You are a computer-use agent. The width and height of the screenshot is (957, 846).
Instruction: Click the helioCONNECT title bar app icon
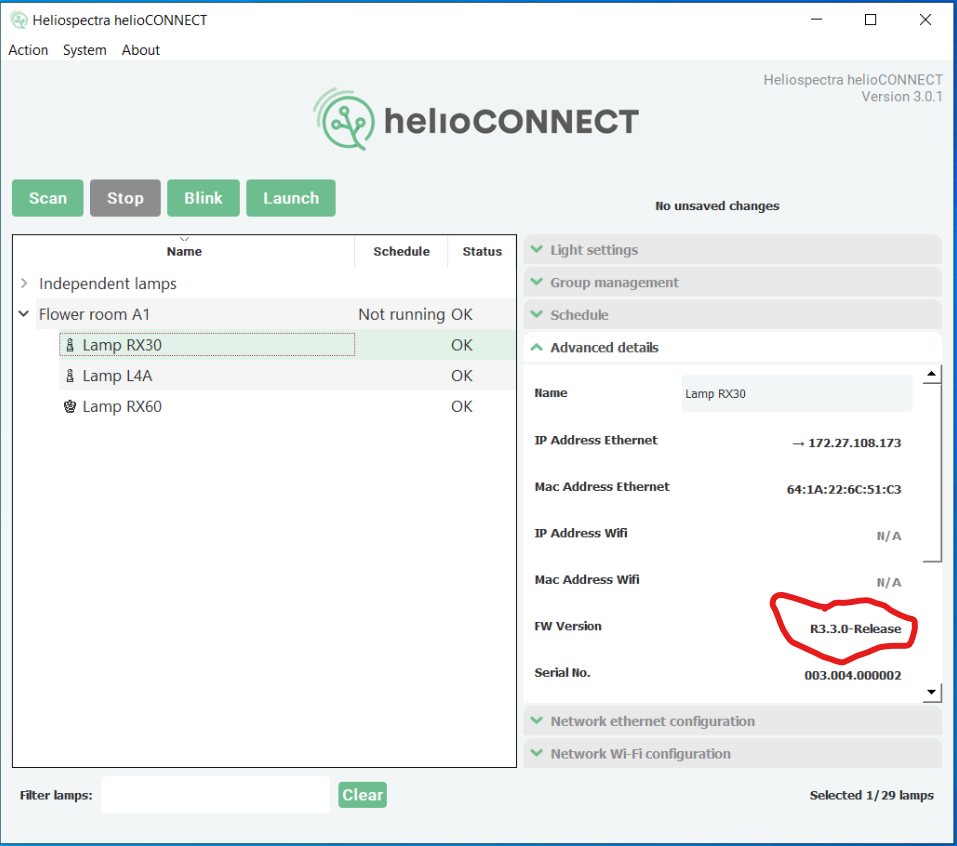19,20
